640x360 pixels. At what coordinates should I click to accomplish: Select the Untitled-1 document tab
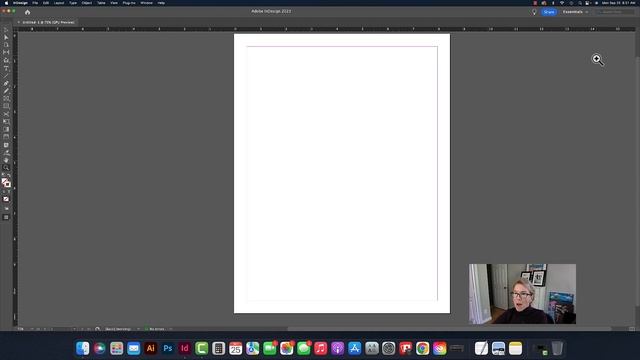48,22
